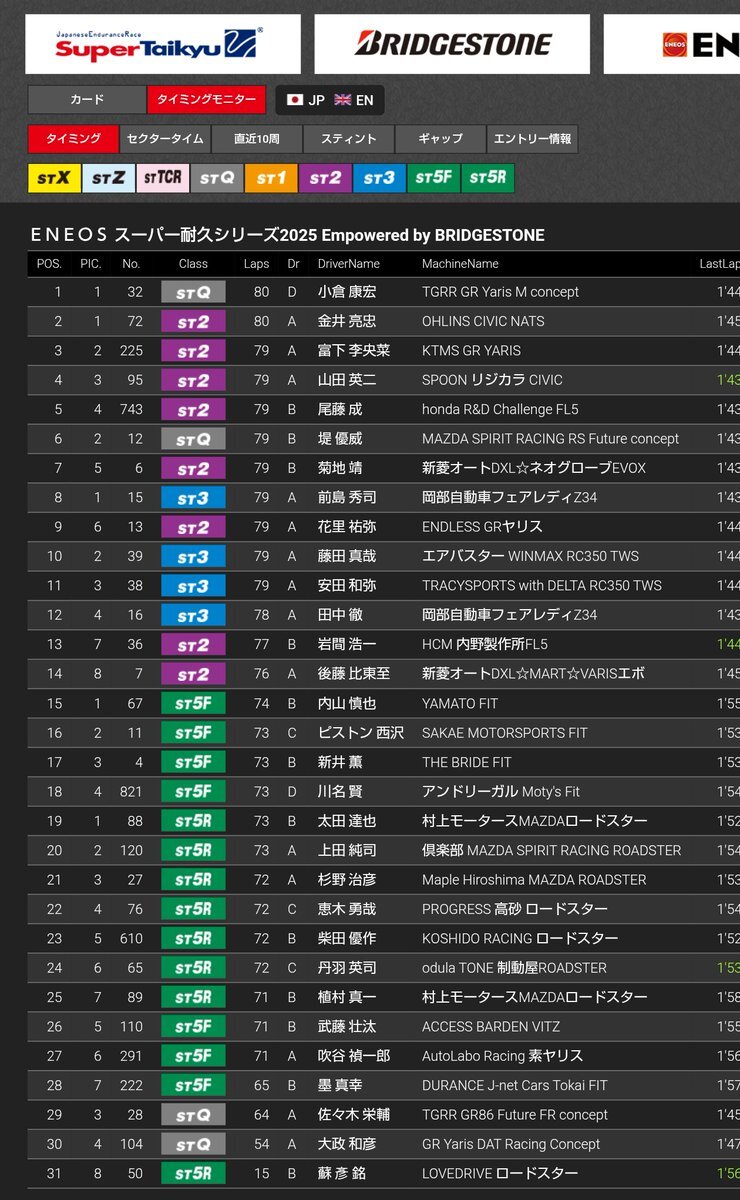
Task: Click the PIC. column header
Action: [91, 264]
